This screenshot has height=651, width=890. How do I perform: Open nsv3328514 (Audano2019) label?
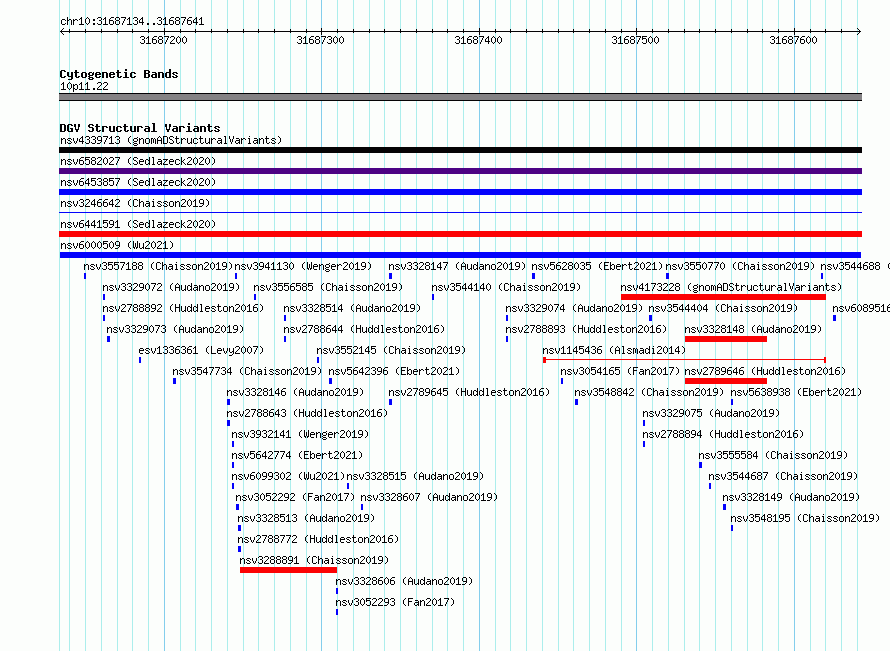352,308
